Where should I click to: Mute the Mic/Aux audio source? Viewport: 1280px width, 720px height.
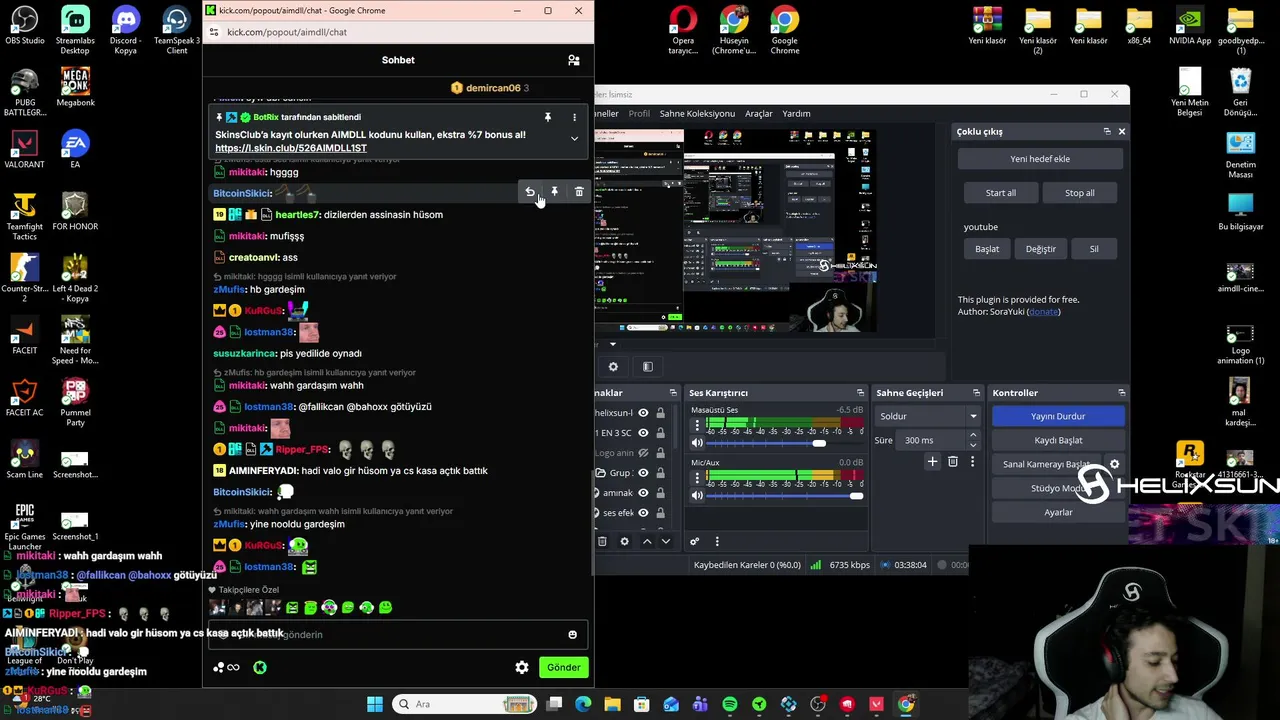tap(697, 495)
